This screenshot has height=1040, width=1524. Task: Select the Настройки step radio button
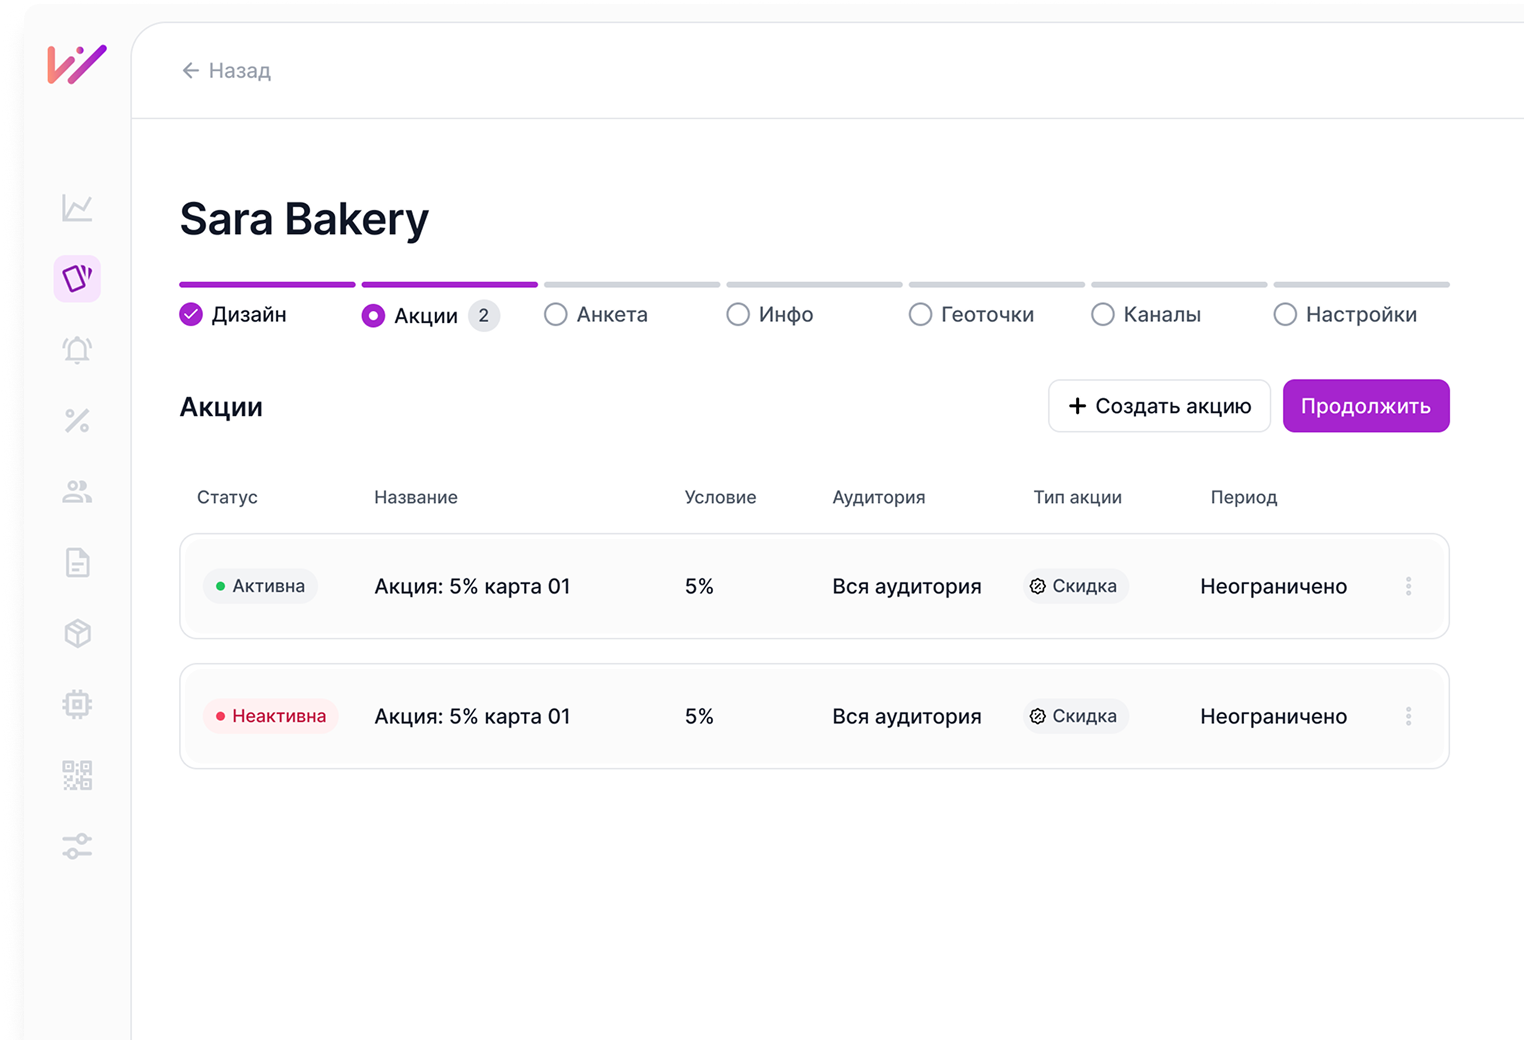(1285, 315)
